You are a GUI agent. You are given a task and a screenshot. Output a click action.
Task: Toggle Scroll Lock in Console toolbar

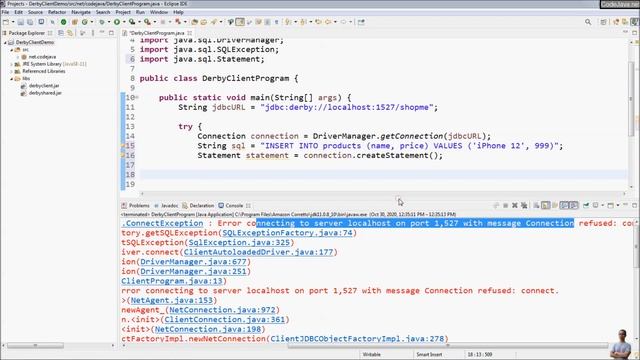pos(545,205)
